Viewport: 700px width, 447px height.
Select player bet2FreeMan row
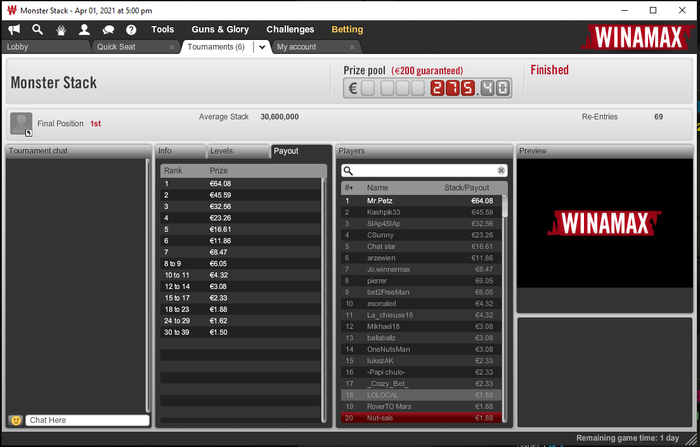[421, 292]
